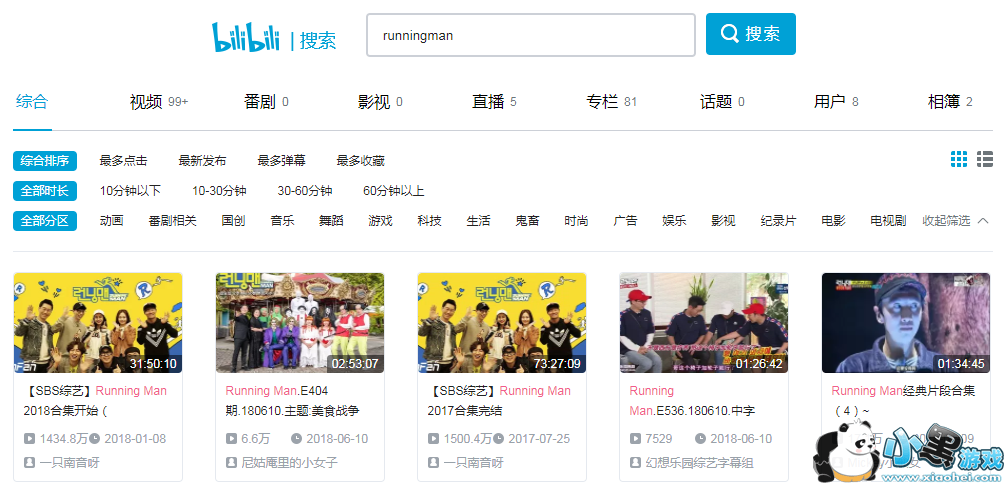Click the bilibili logo
1005x486 pixels.
246,38
